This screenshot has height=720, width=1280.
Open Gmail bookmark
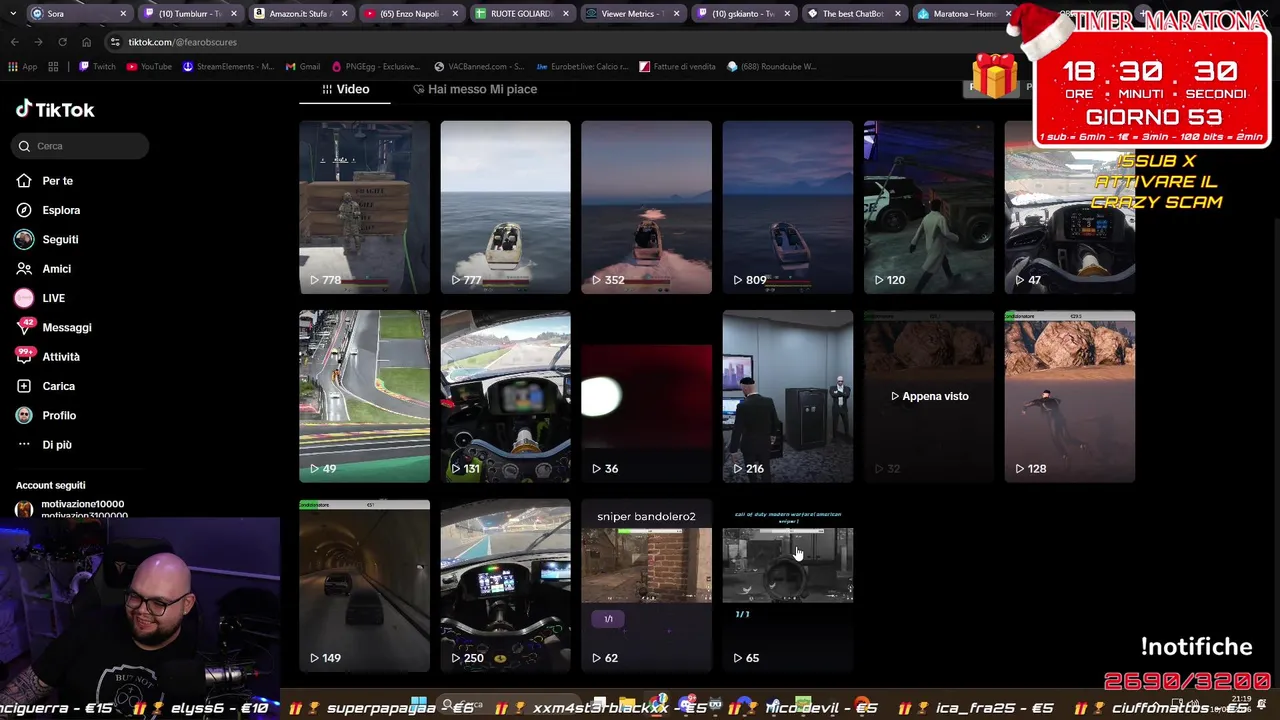pos(303,67)
